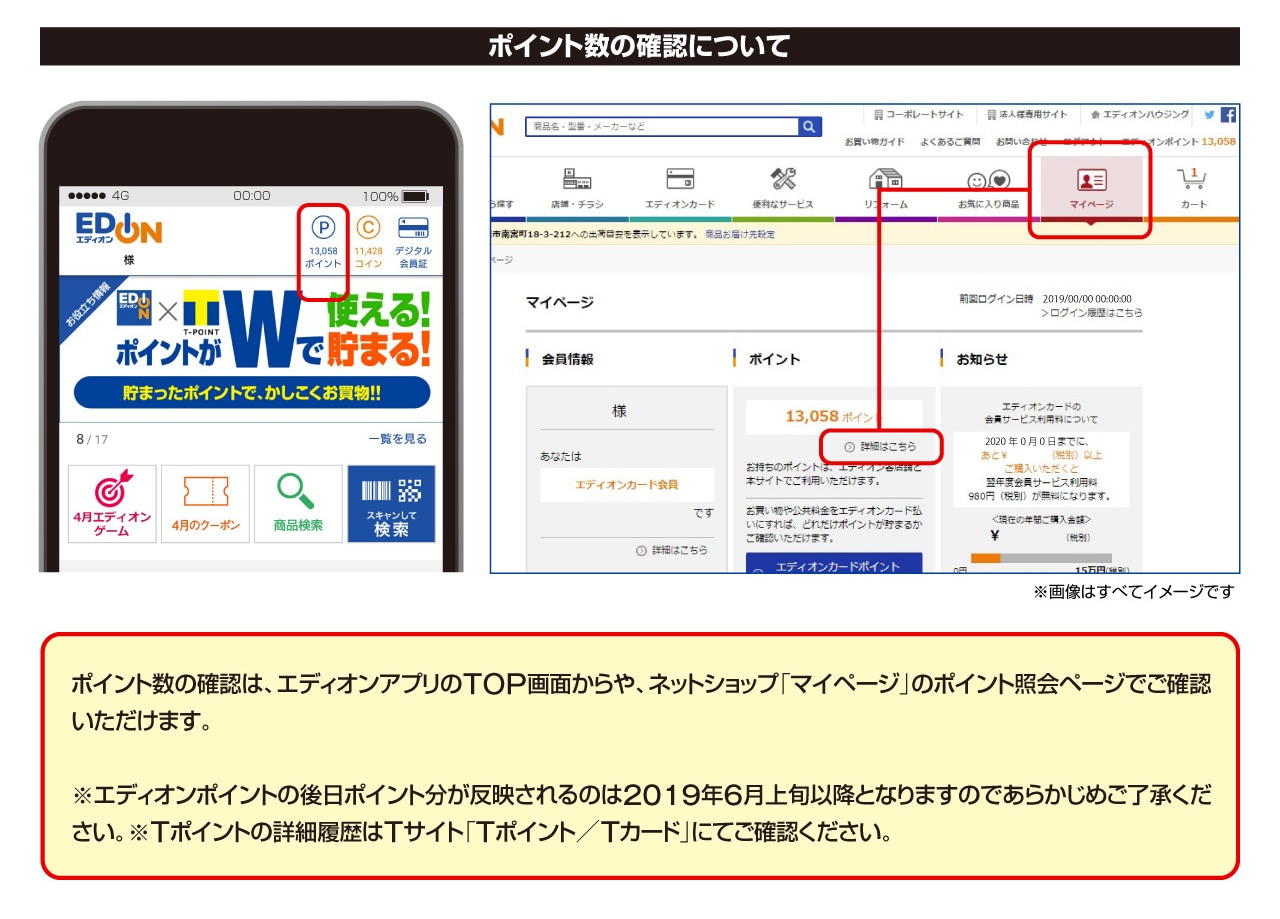Open the エディオンカード navigation icon
1280x919 pixels.
680,188
